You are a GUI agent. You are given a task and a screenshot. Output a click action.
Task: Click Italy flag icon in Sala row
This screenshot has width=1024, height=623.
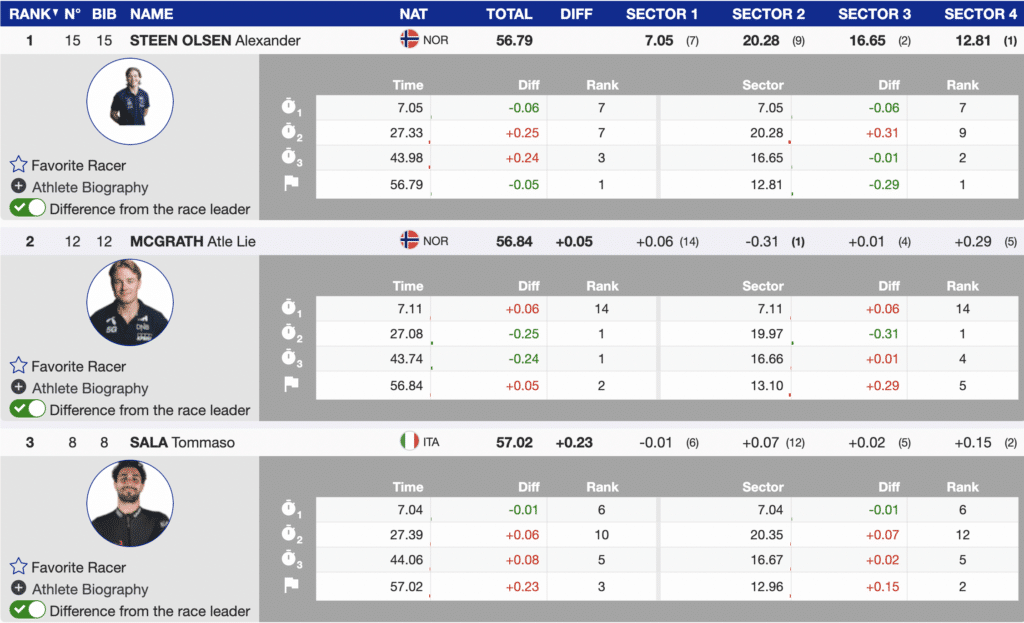pos(409,441)
